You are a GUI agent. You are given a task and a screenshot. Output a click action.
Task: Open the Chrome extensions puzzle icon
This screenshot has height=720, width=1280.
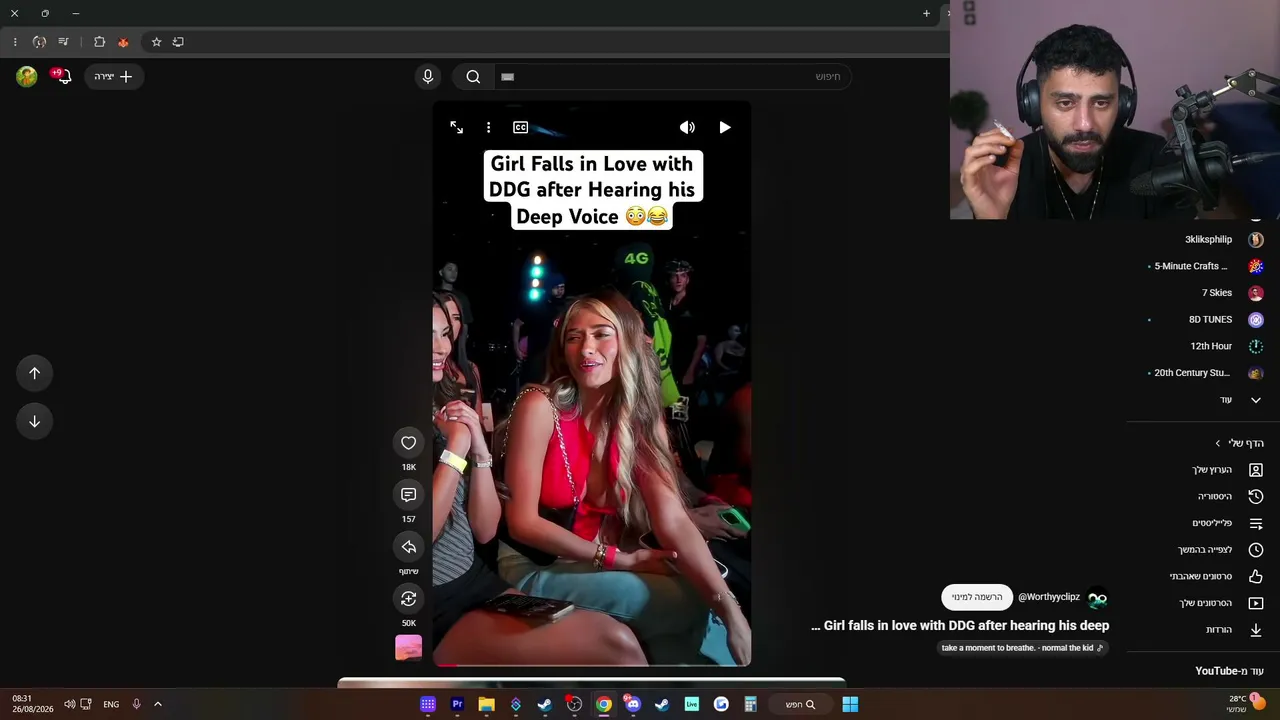point(99,42)
